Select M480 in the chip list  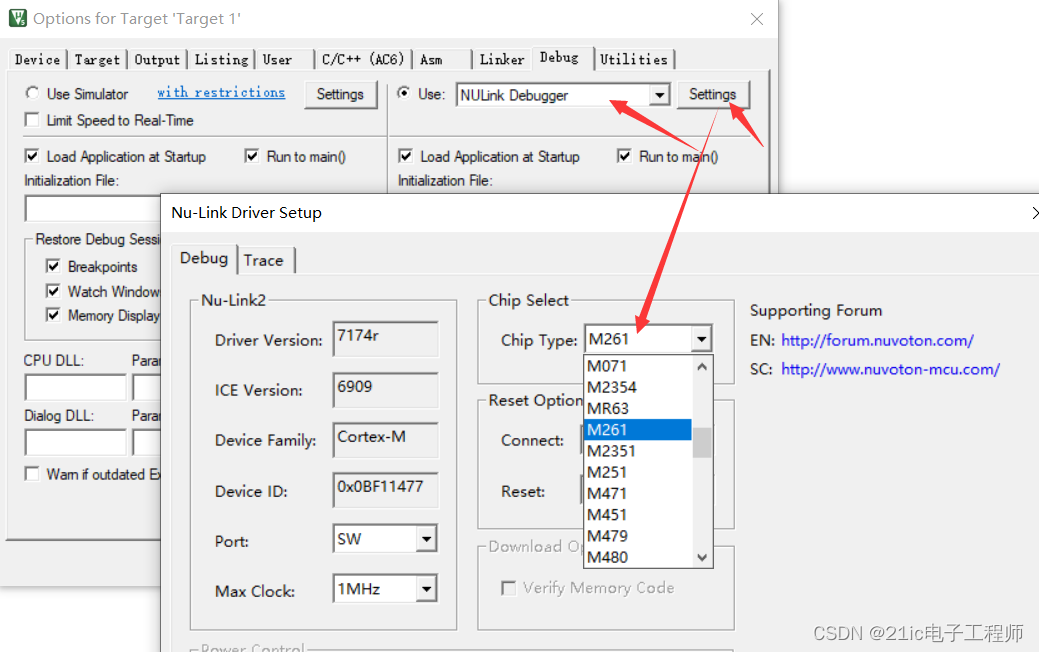[x=610, y=557]
